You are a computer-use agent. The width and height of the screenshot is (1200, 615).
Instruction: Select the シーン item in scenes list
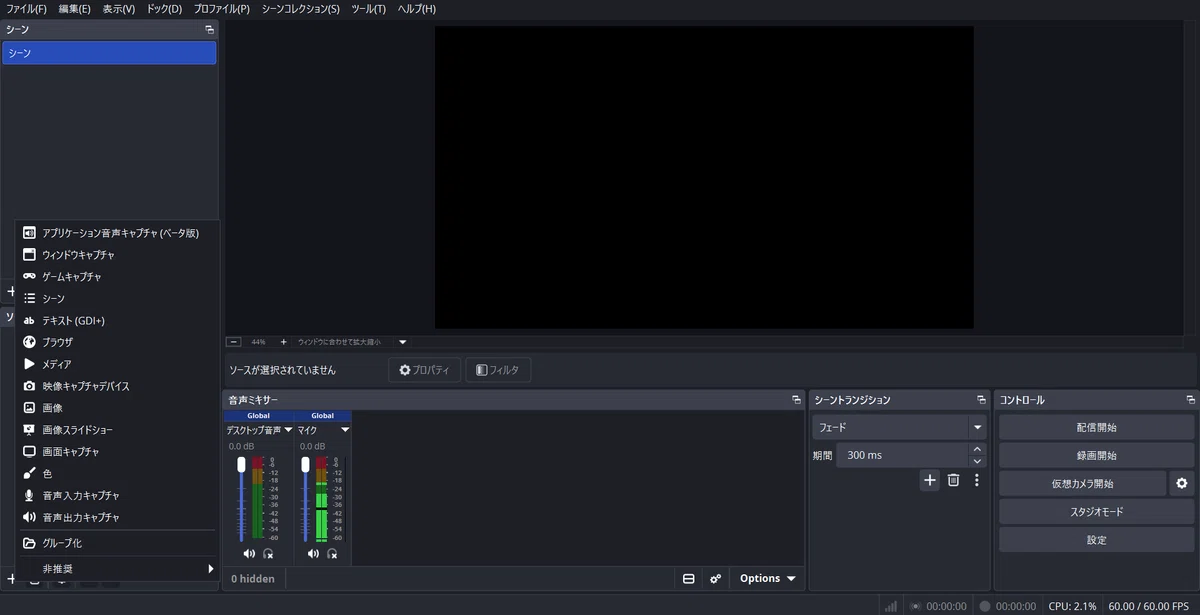coord(109,53)
